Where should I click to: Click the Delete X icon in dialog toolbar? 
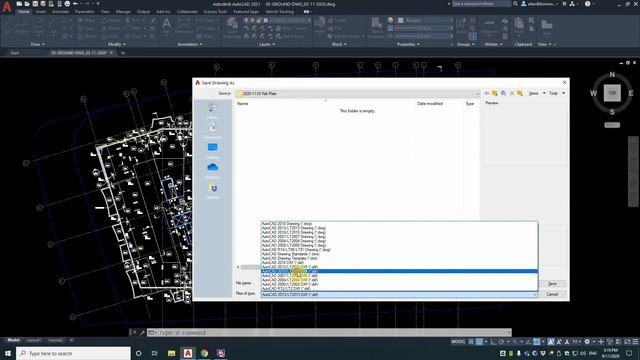[x=511, y=93]
